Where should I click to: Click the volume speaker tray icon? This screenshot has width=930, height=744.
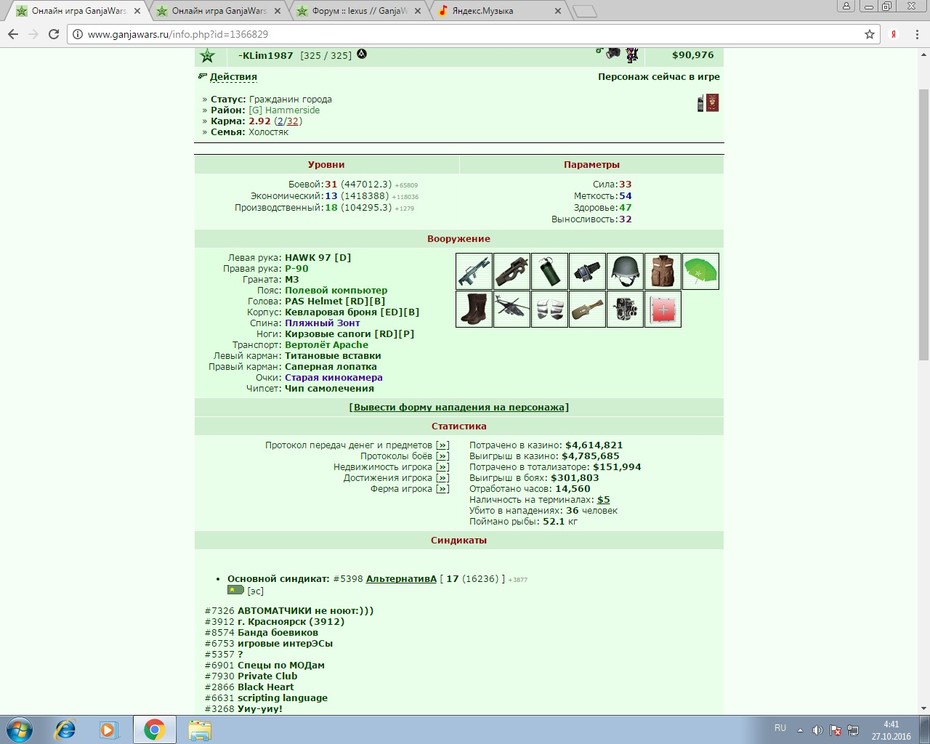[817, 730]
